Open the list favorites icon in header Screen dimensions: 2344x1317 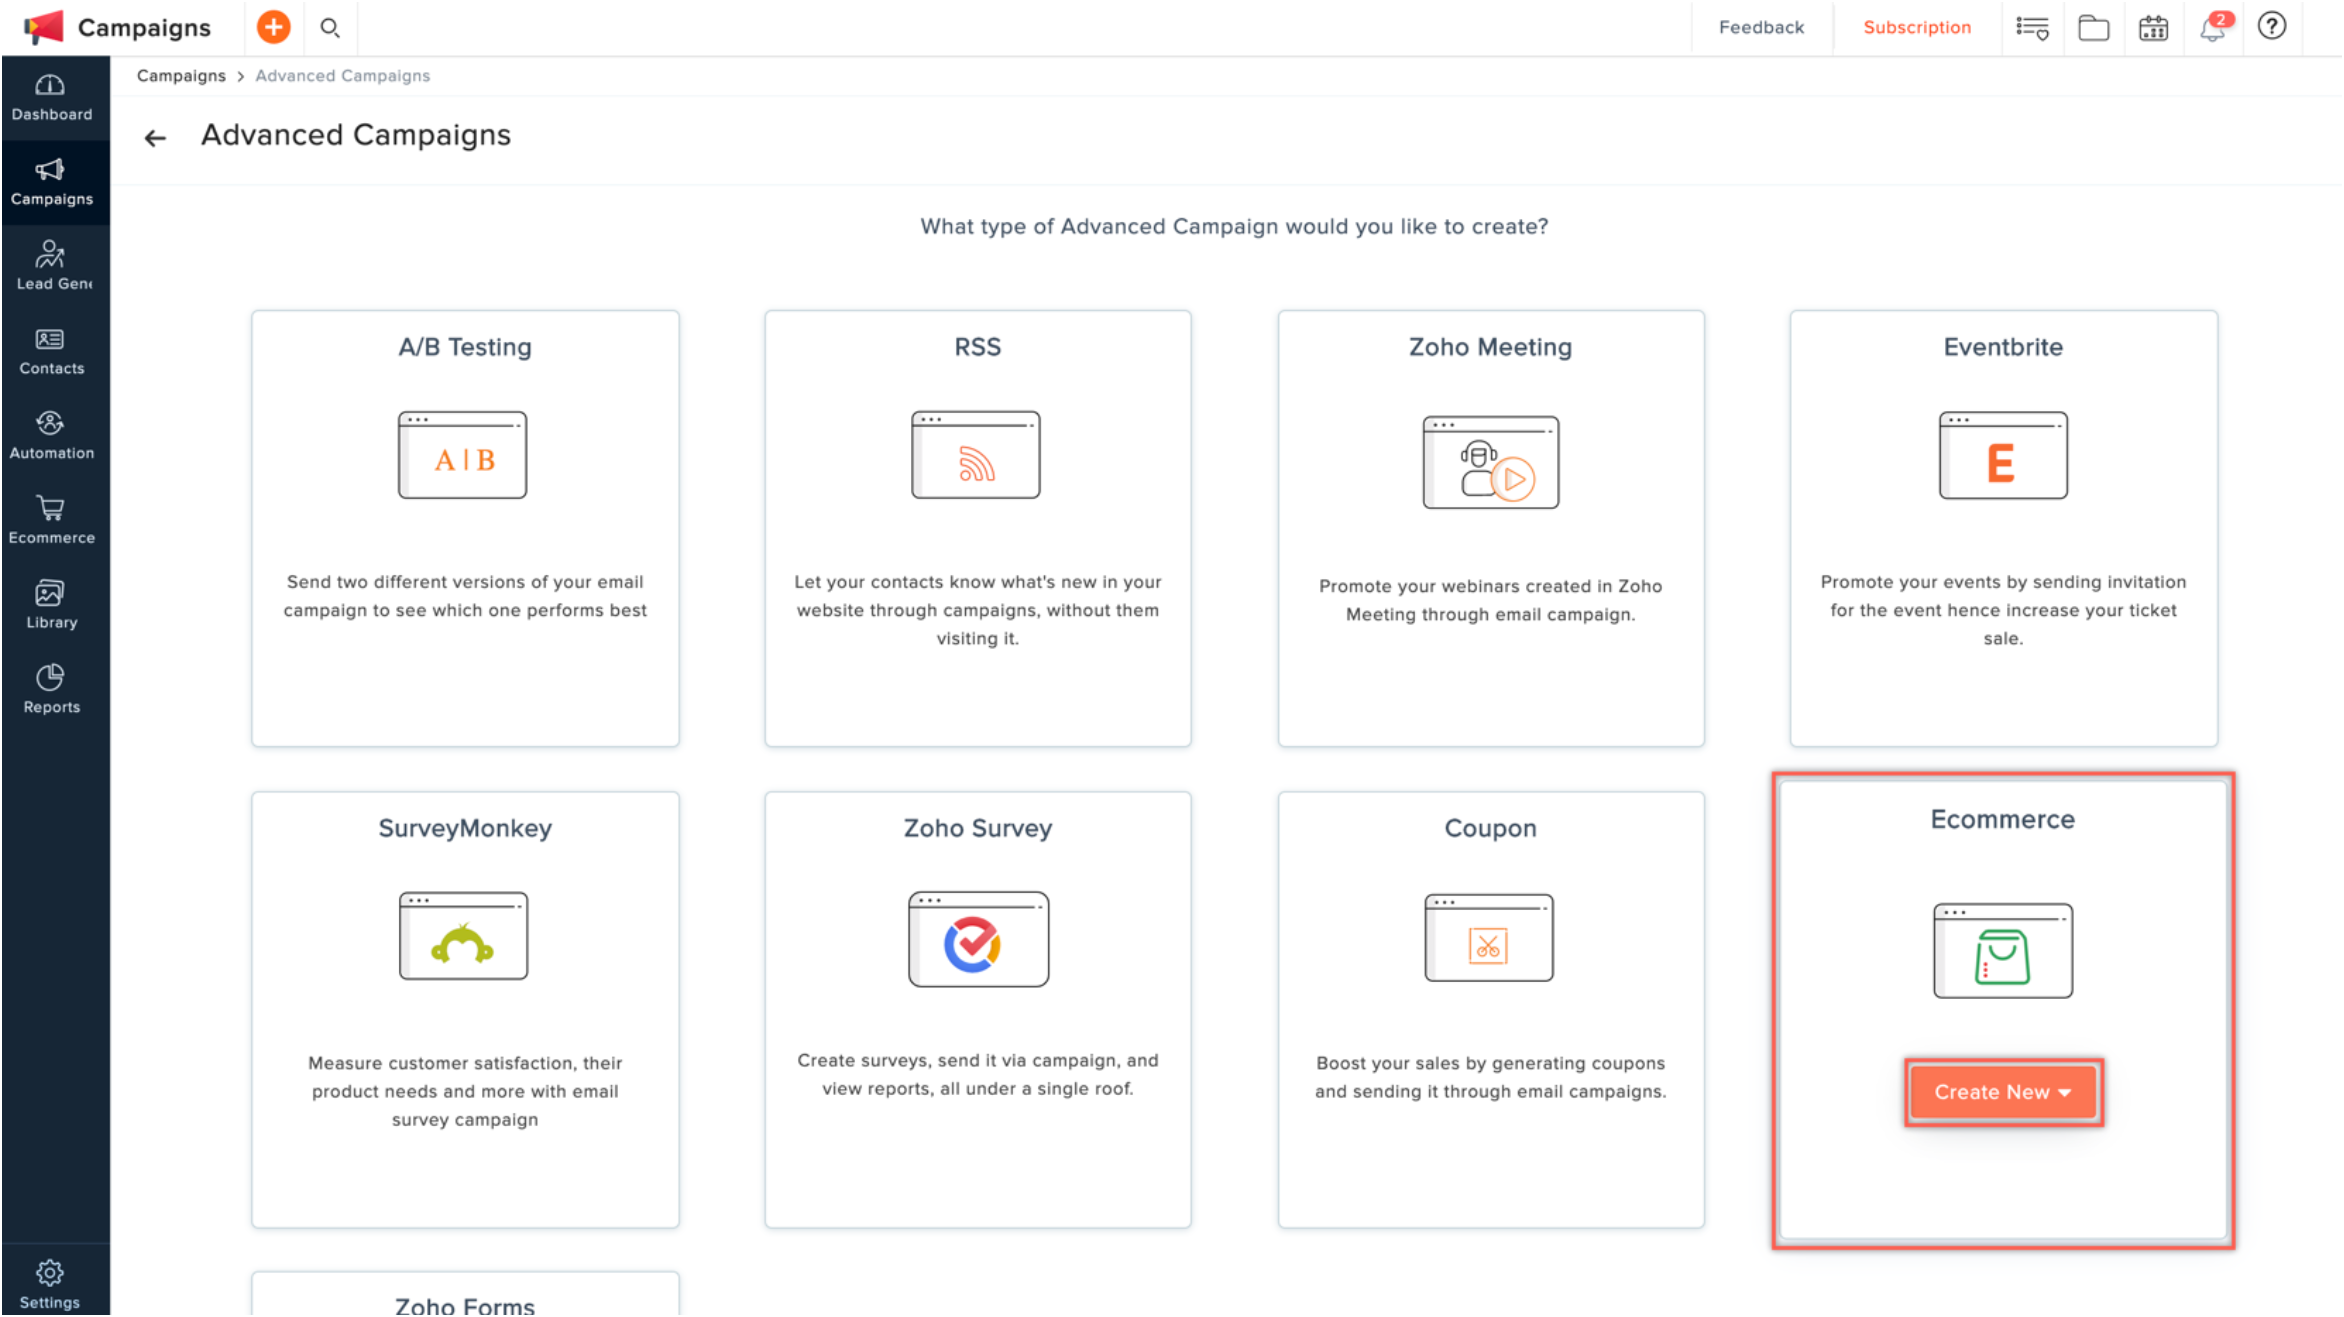(x=2032, y=28)
